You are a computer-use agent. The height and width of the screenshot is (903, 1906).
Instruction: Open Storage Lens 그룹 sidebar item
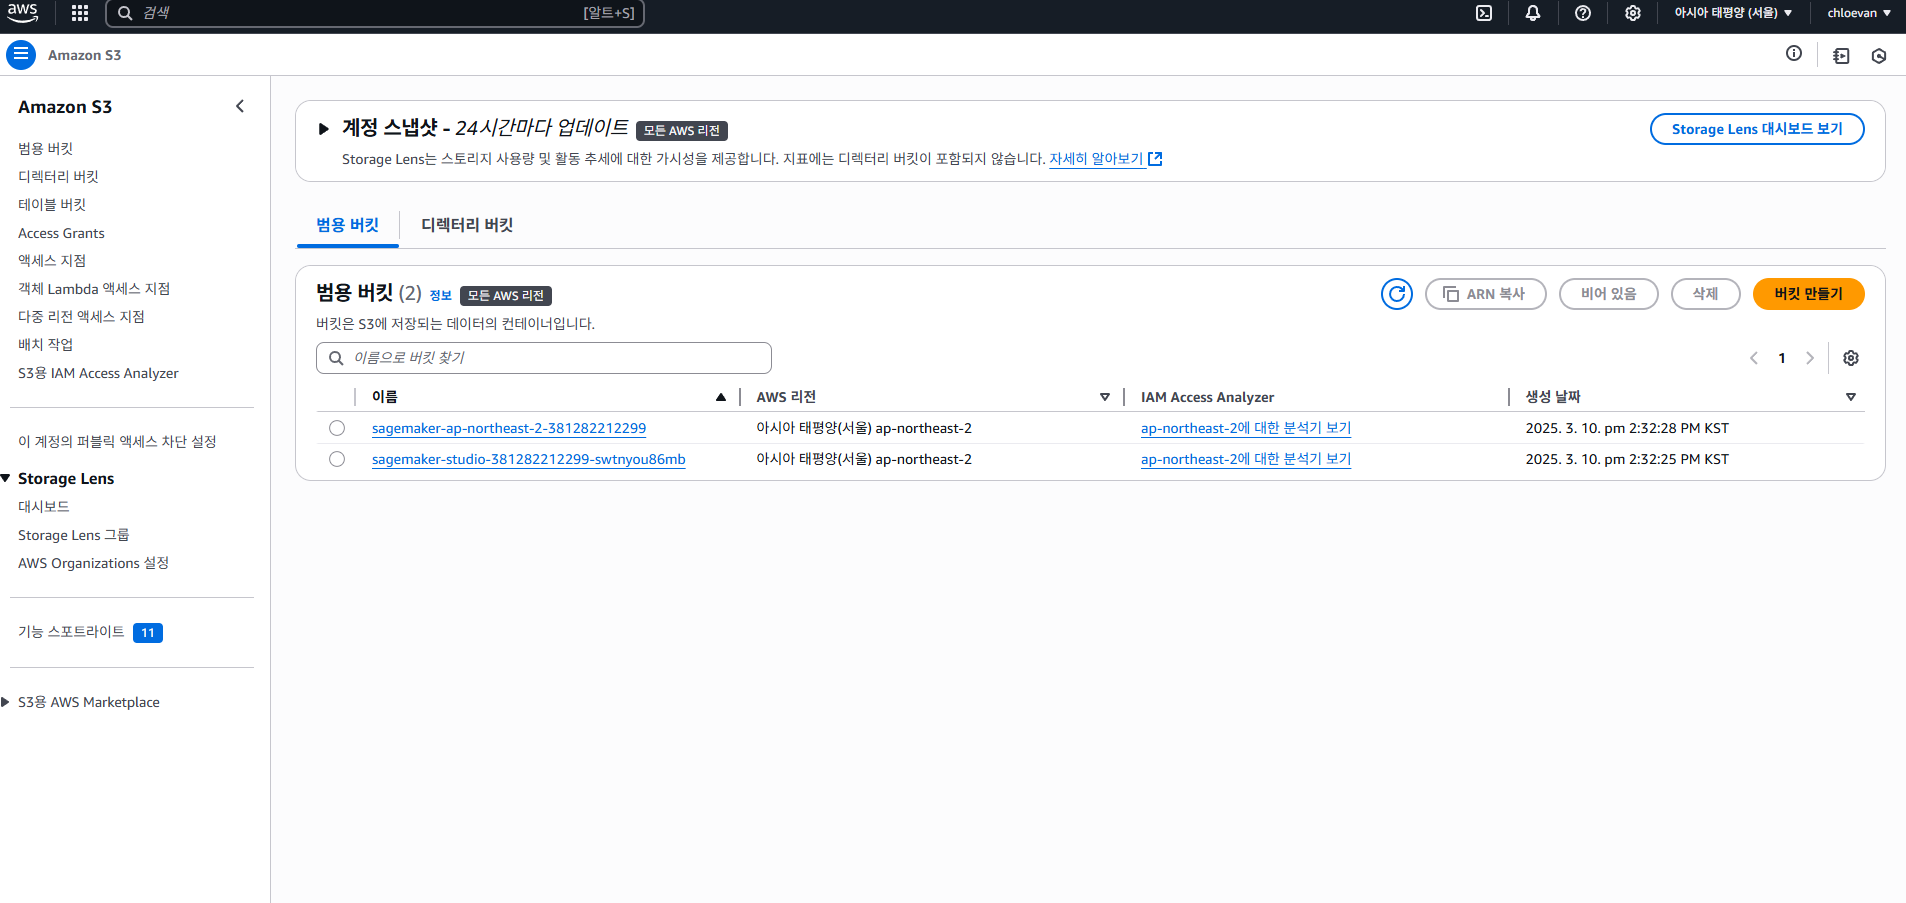coord(74,535)
